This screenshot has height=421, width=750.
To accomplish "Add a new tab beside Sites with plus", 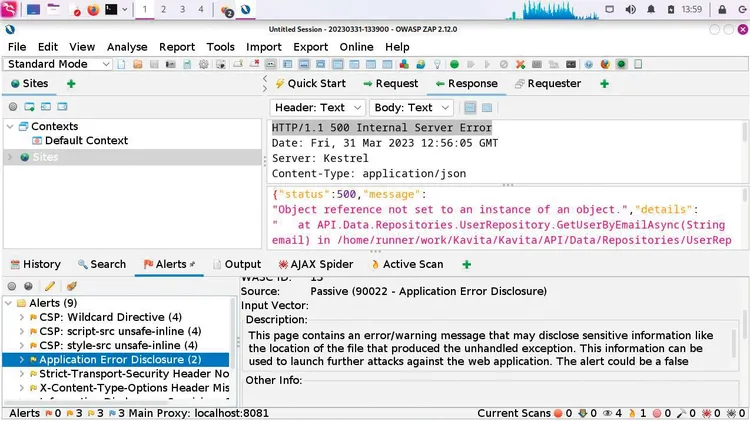I will coord(71,84).
